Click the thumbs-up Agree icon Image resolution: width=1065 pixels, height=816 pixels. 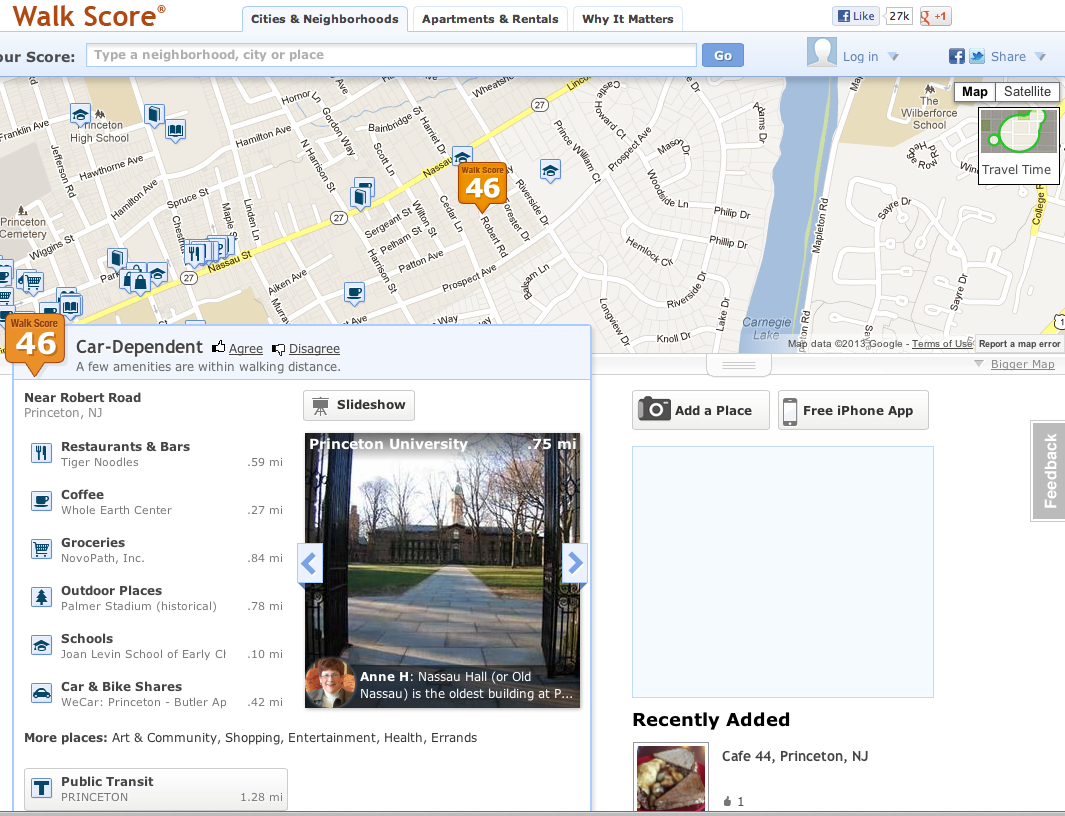coord(219,348)
